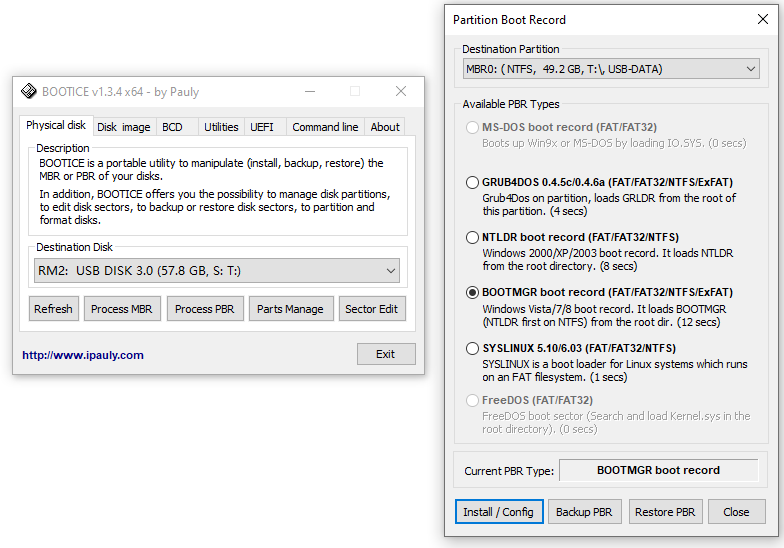Open Command line tab
Image resolution: width=784 pixels, height=548 pixels.
coord(325,127)
